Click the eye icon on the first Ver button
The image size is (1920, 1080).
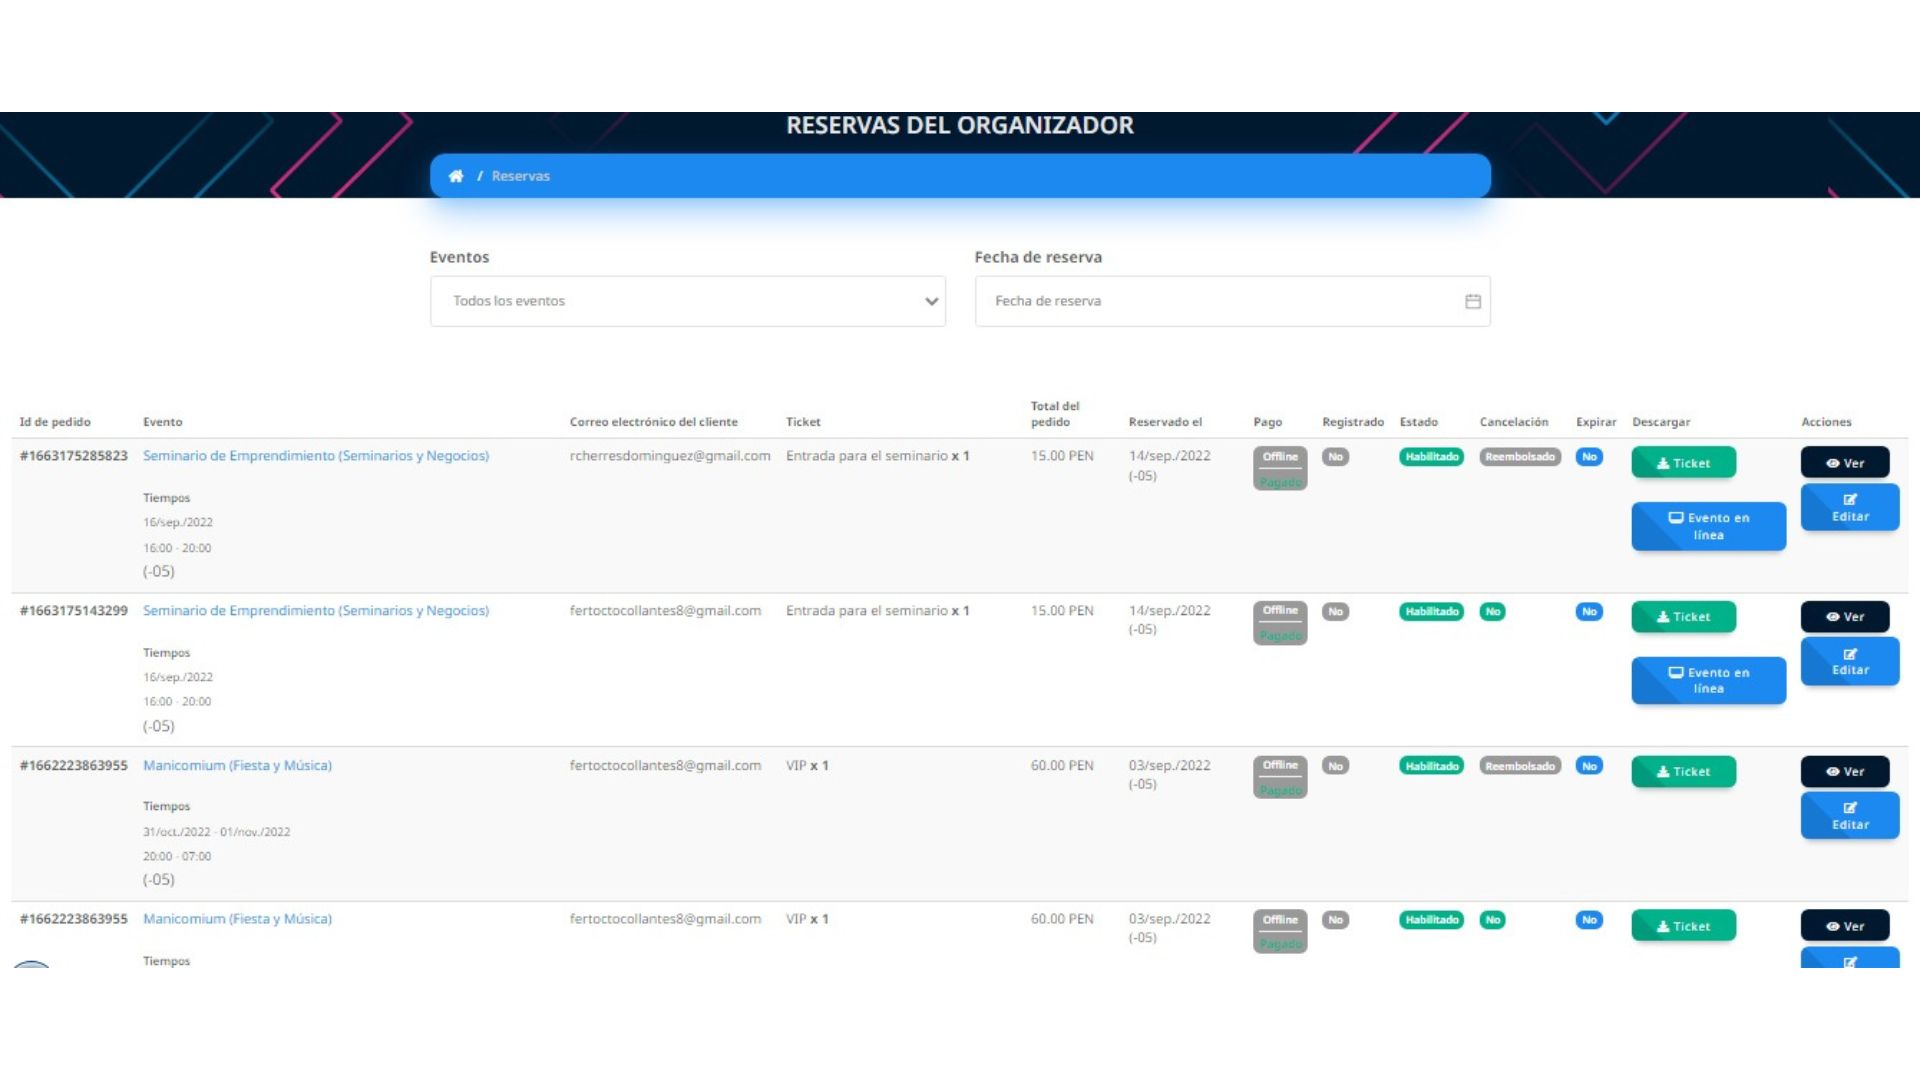point(1833,462)
